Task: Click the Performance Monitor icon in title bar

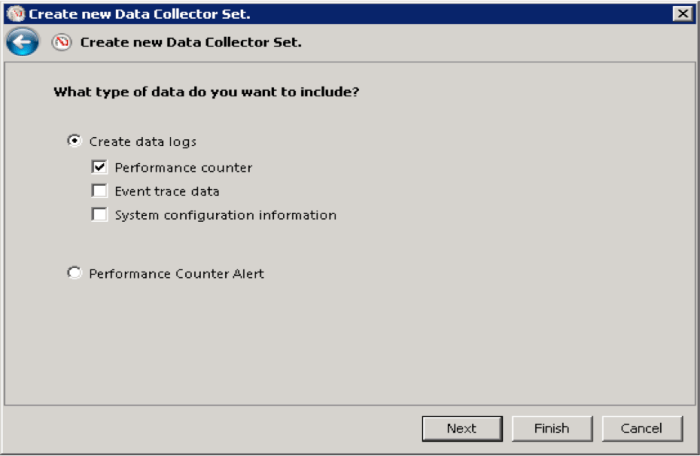Action: tap(14, 13)
